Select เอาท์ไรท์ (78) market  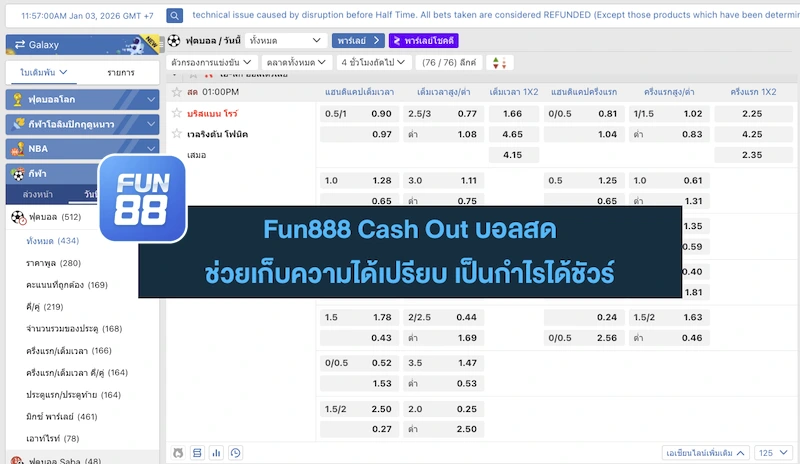click(53, 438)
